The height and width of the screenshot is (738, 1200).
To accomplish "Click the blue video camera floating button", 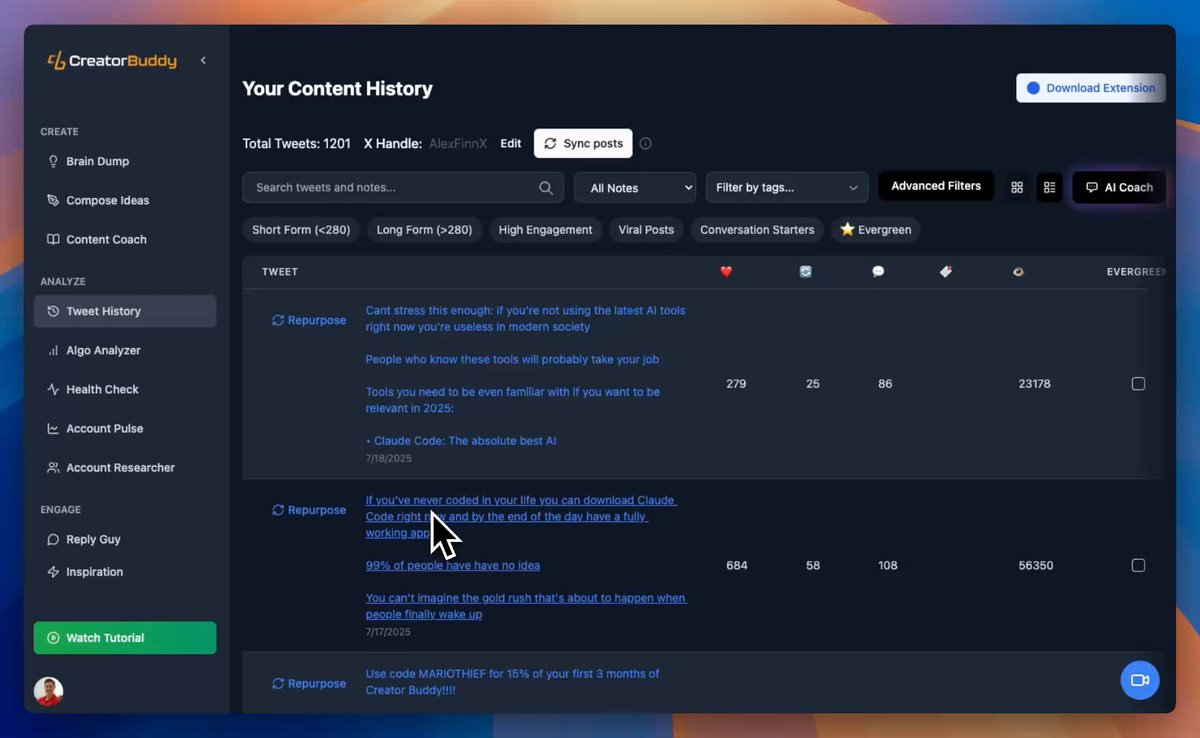I will tap(1140, 680).
